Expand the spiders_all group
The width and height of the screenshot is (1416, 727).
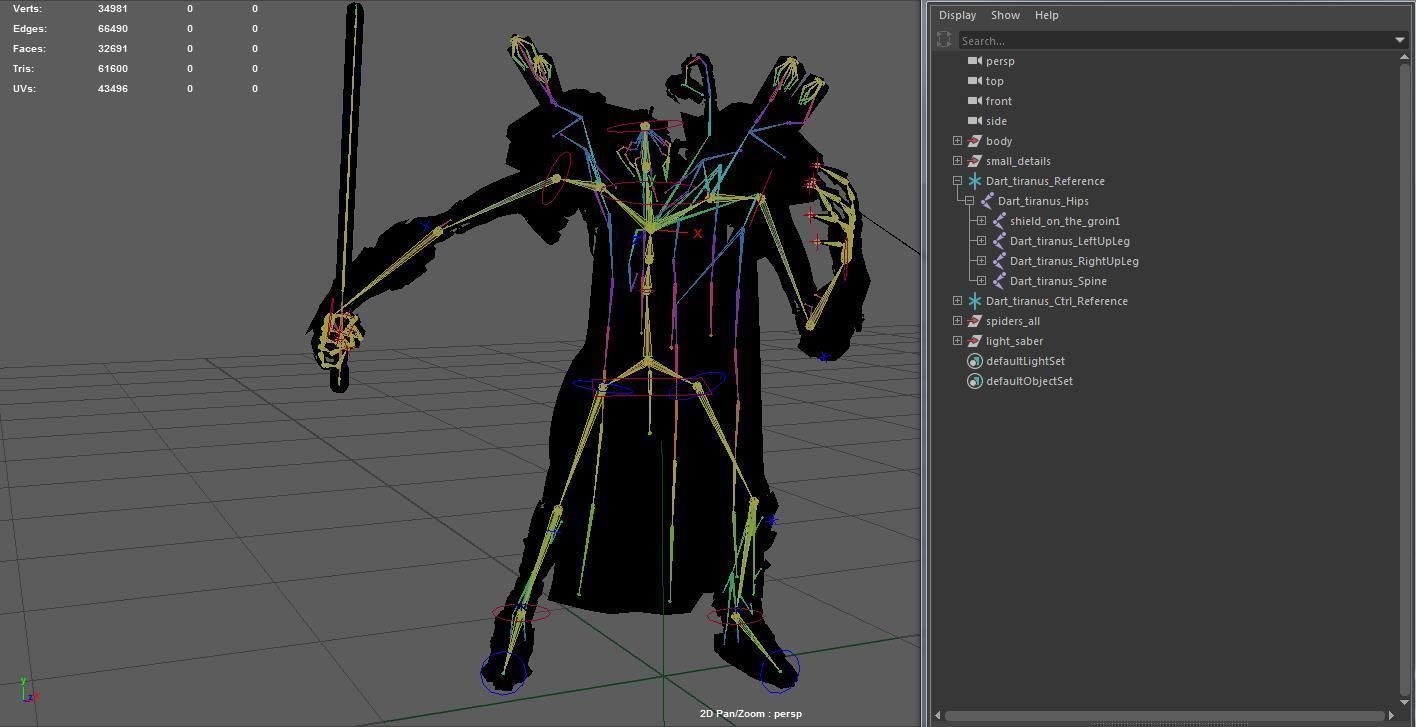point(957,321)
